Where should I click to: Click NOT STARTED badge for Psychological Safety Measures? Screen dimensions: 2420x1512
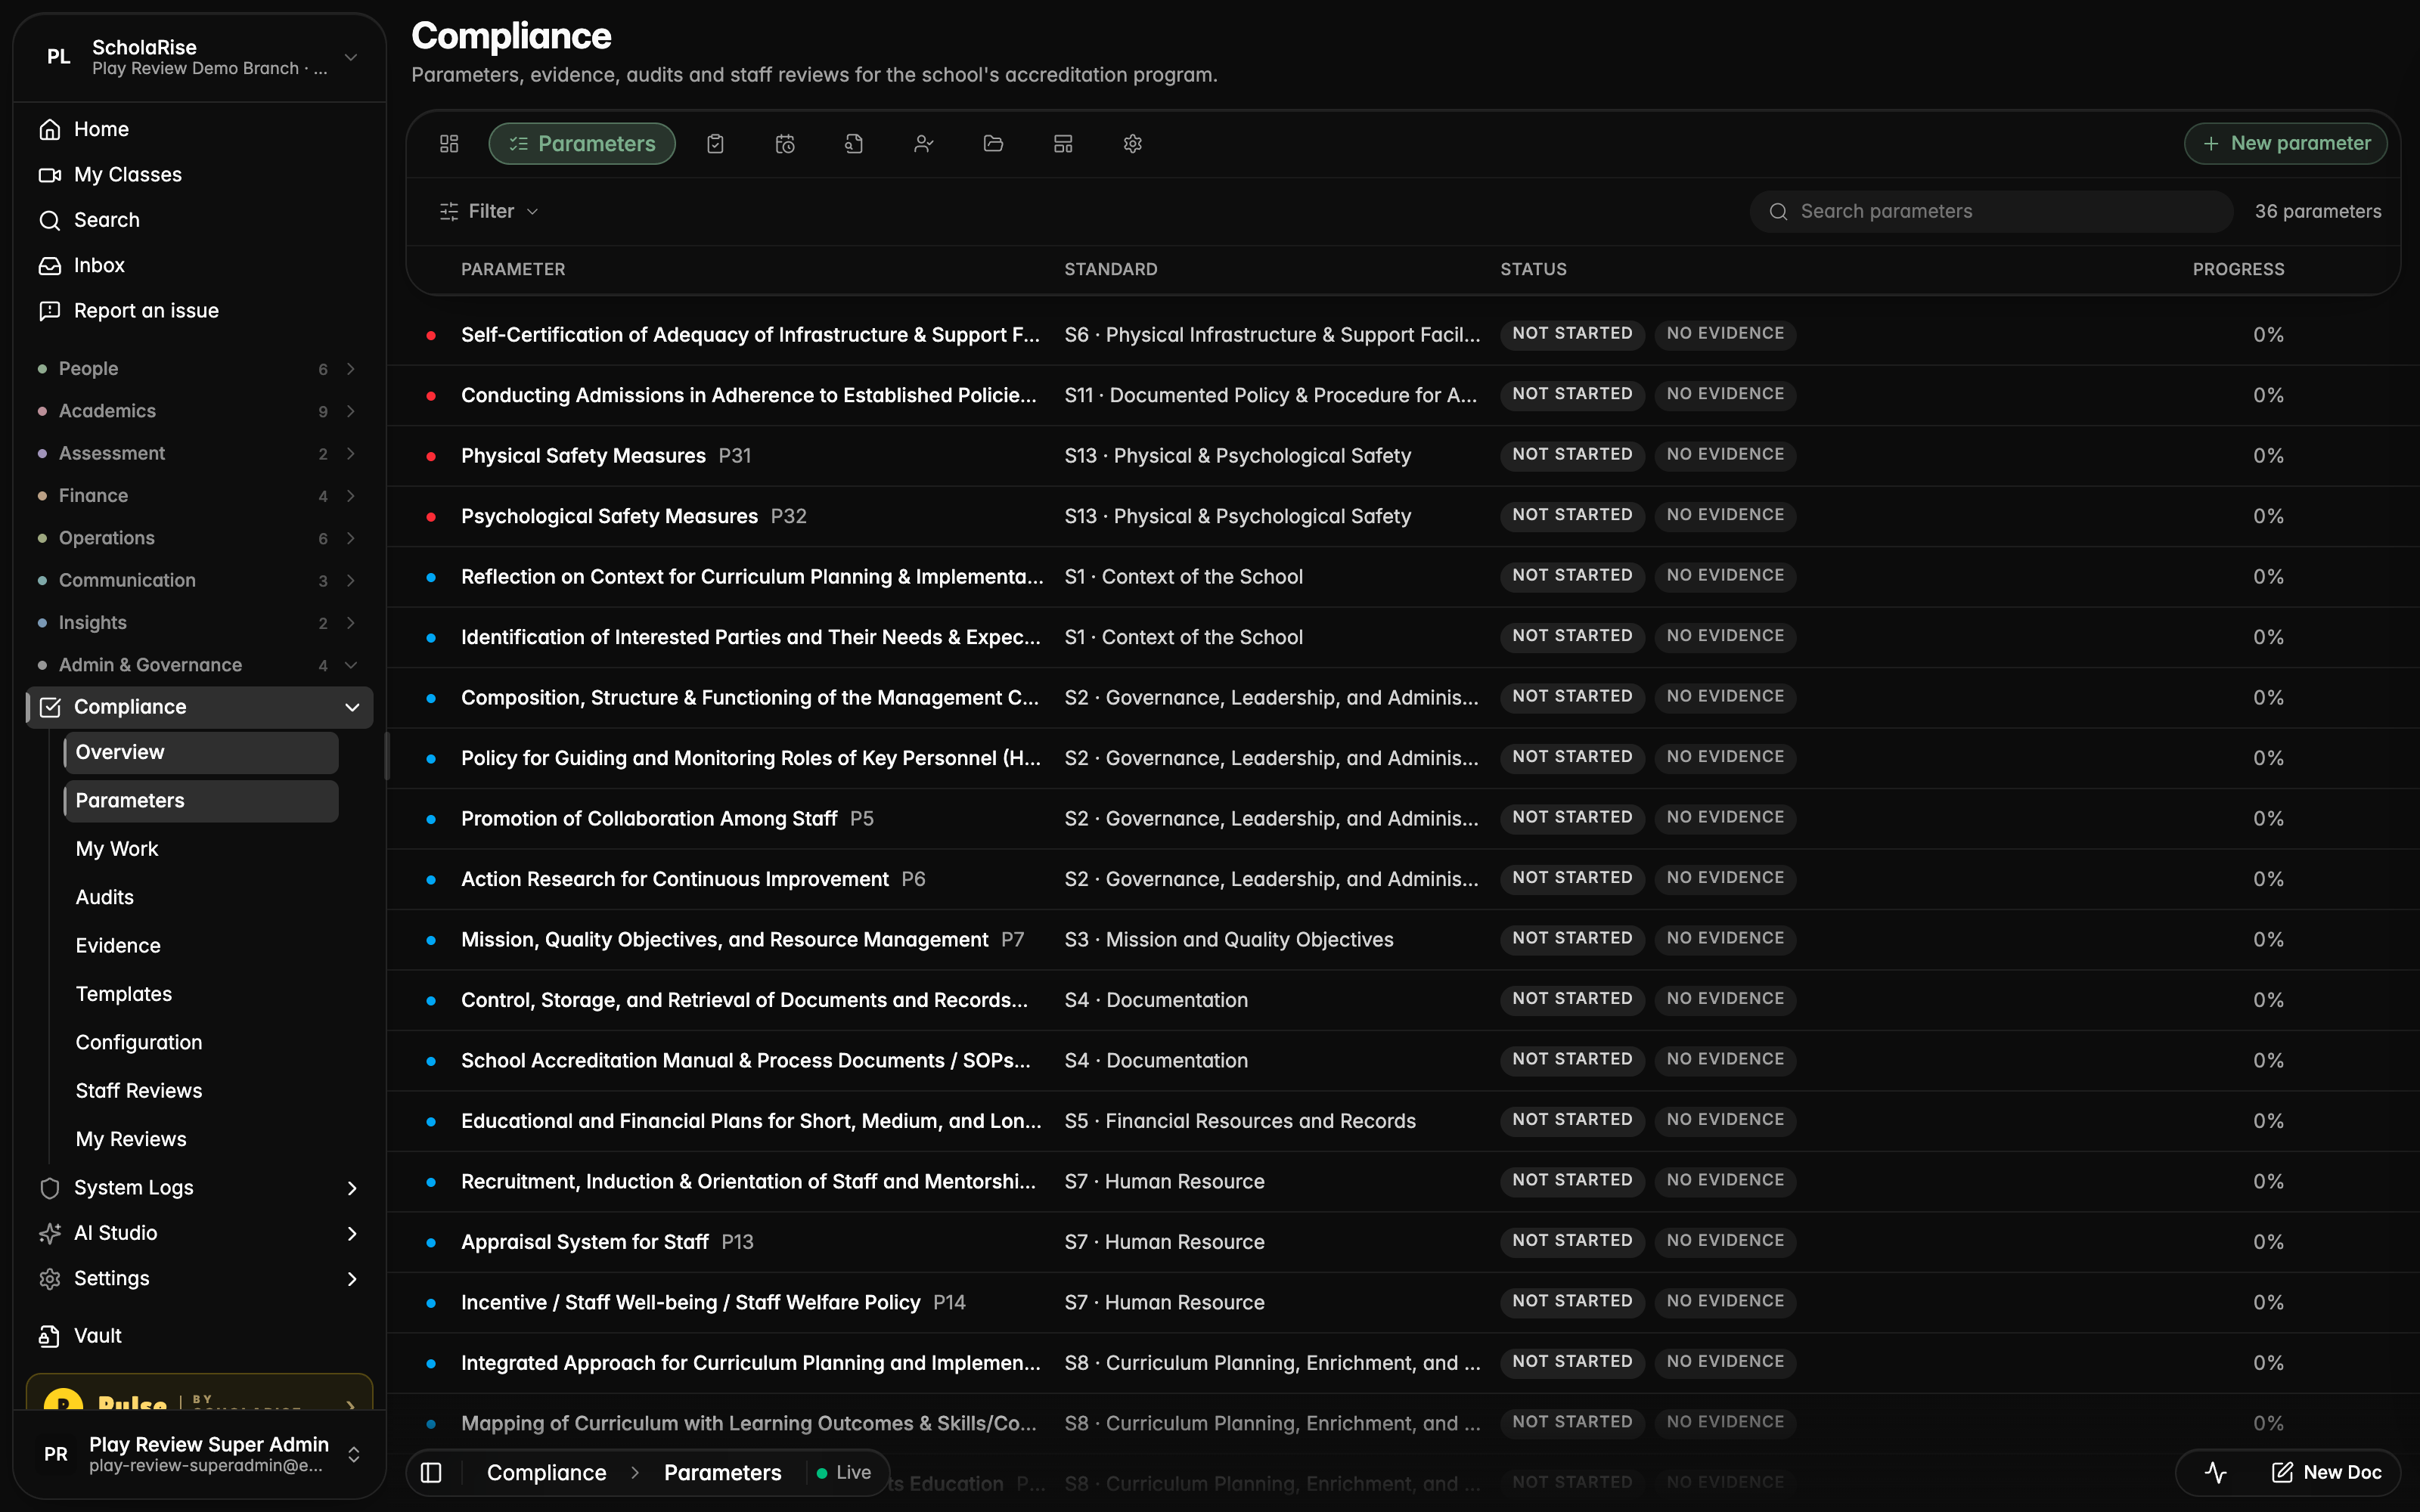pos(1572,516)
